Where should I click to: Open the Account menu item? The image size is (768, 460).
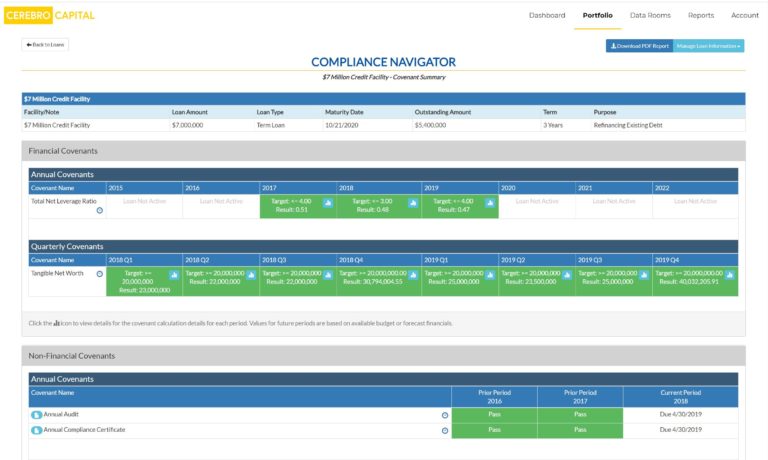tap(744, 15)
